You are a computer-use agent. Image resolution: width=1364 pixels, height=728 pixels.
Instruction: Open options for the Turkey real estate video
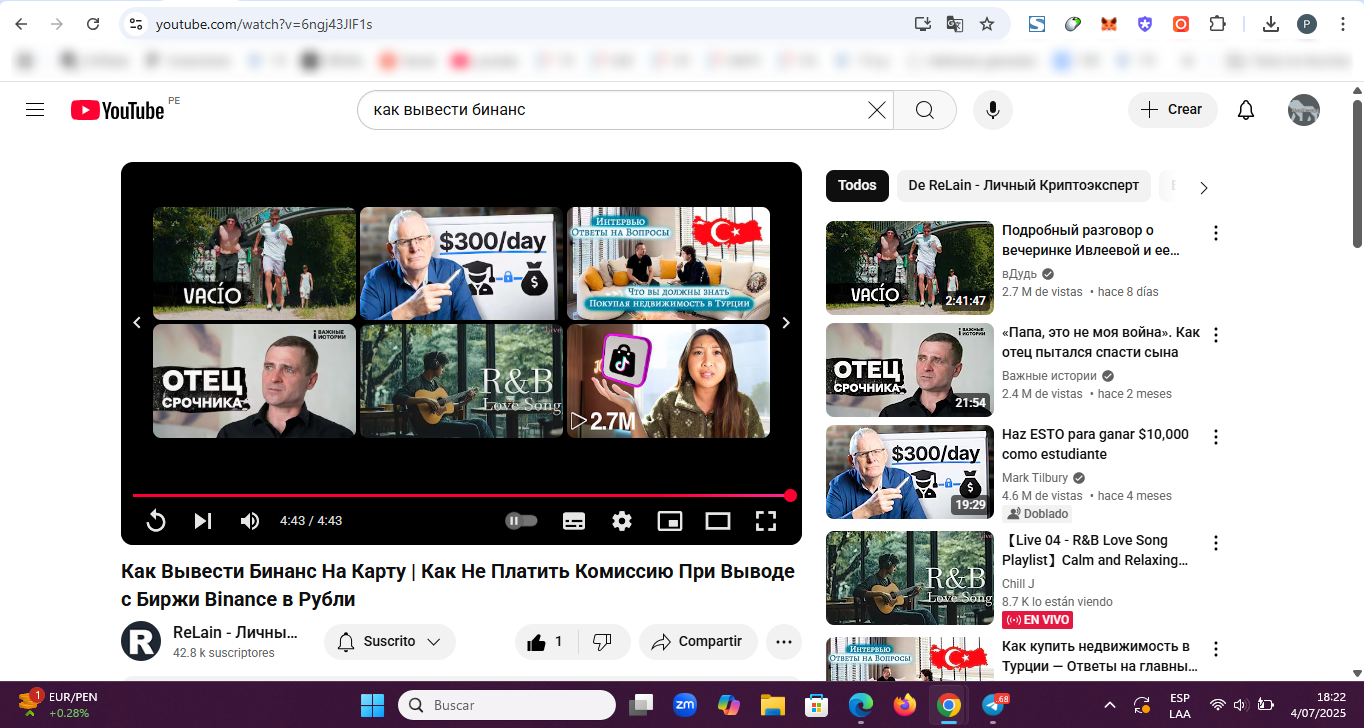(x=1216, y=649)
